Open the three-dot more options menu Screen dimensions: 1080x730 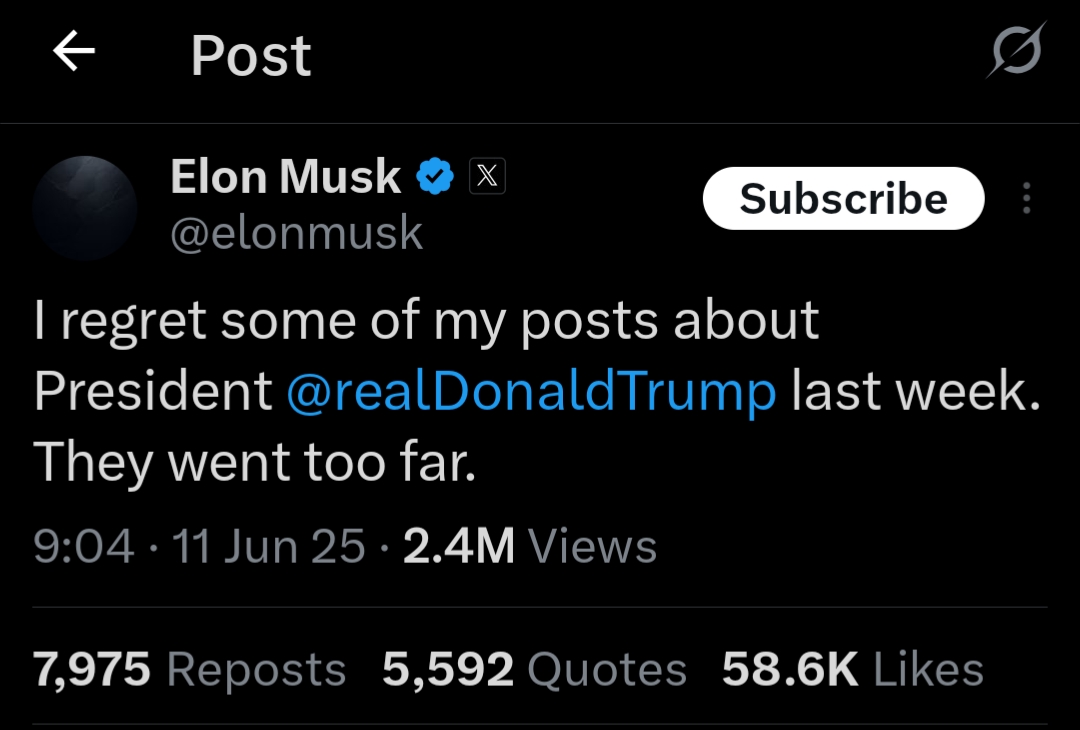click(x=1026, y=199)
